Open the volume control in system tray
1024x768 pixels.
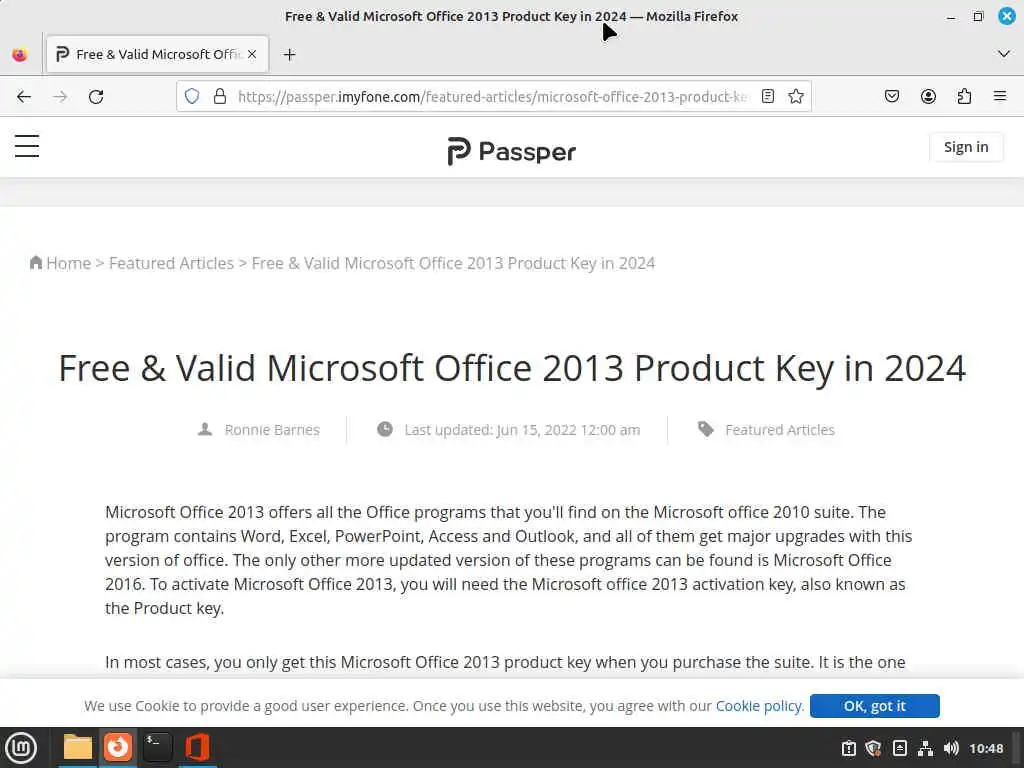click(951, 748)
